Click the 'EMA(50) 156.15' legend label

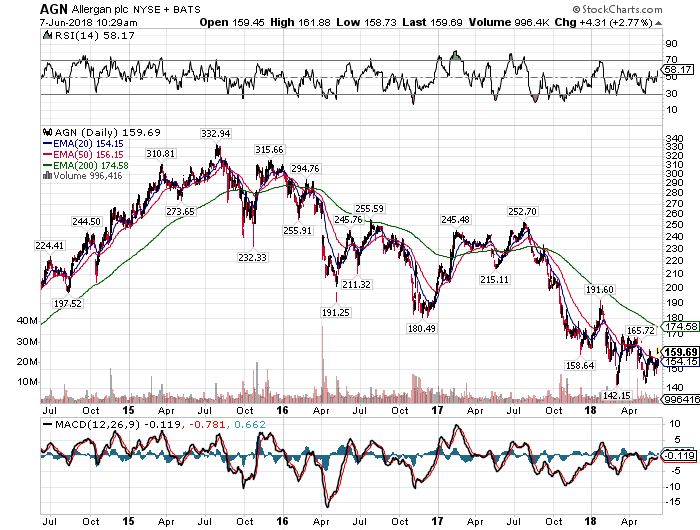point(88,154)
